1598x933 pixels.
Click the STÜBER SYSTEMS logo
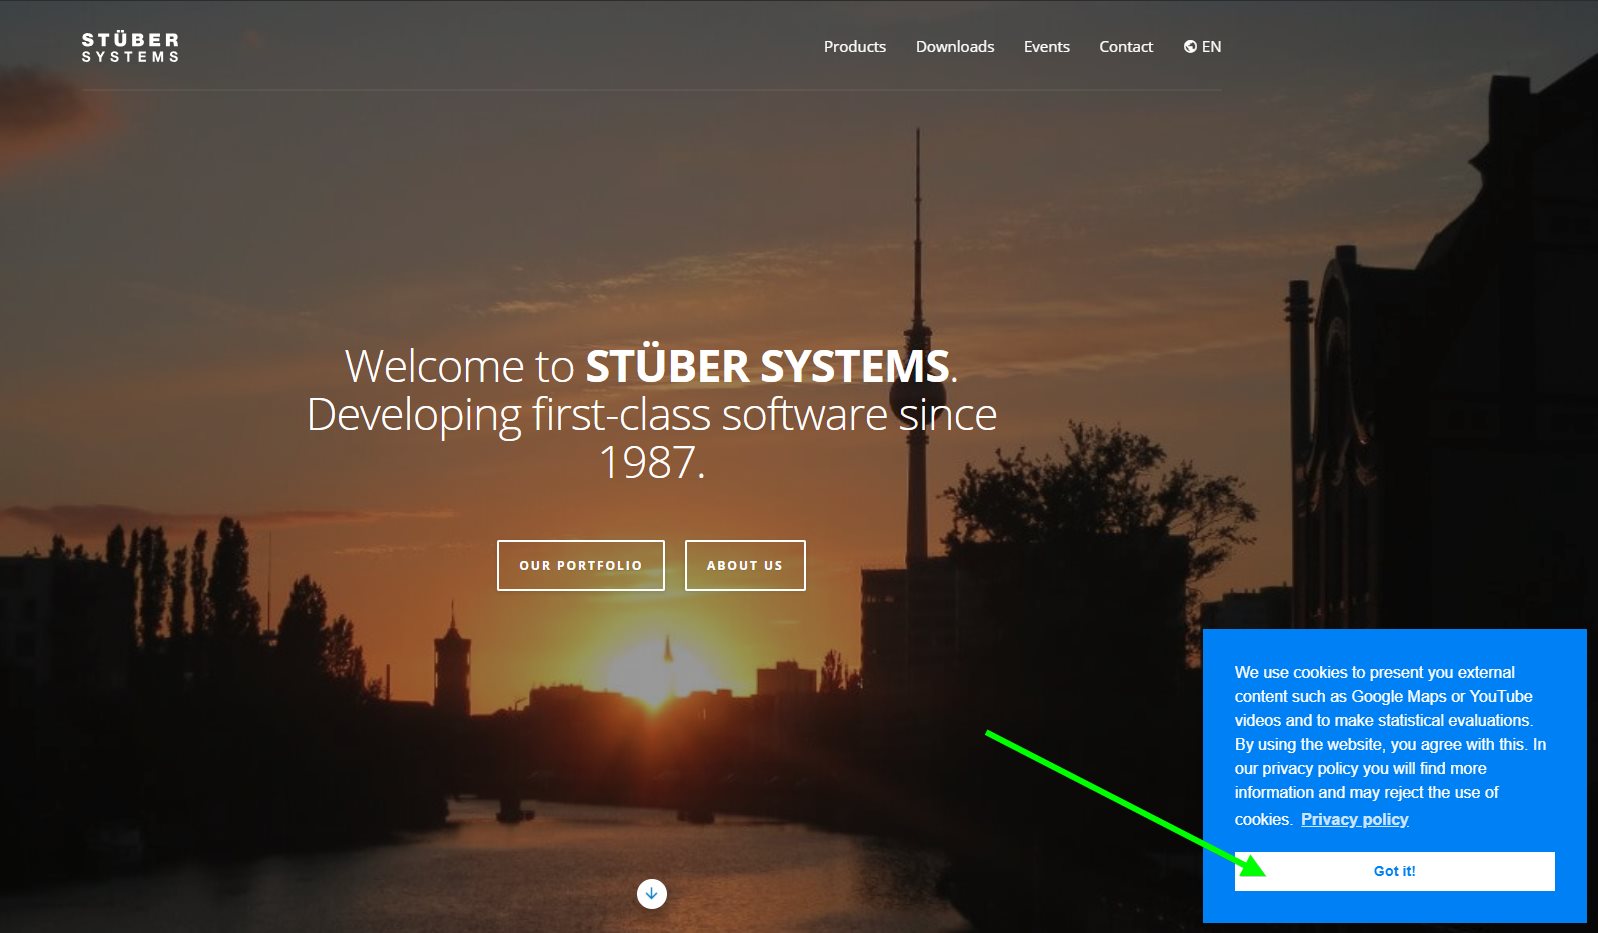coord(130,47)
